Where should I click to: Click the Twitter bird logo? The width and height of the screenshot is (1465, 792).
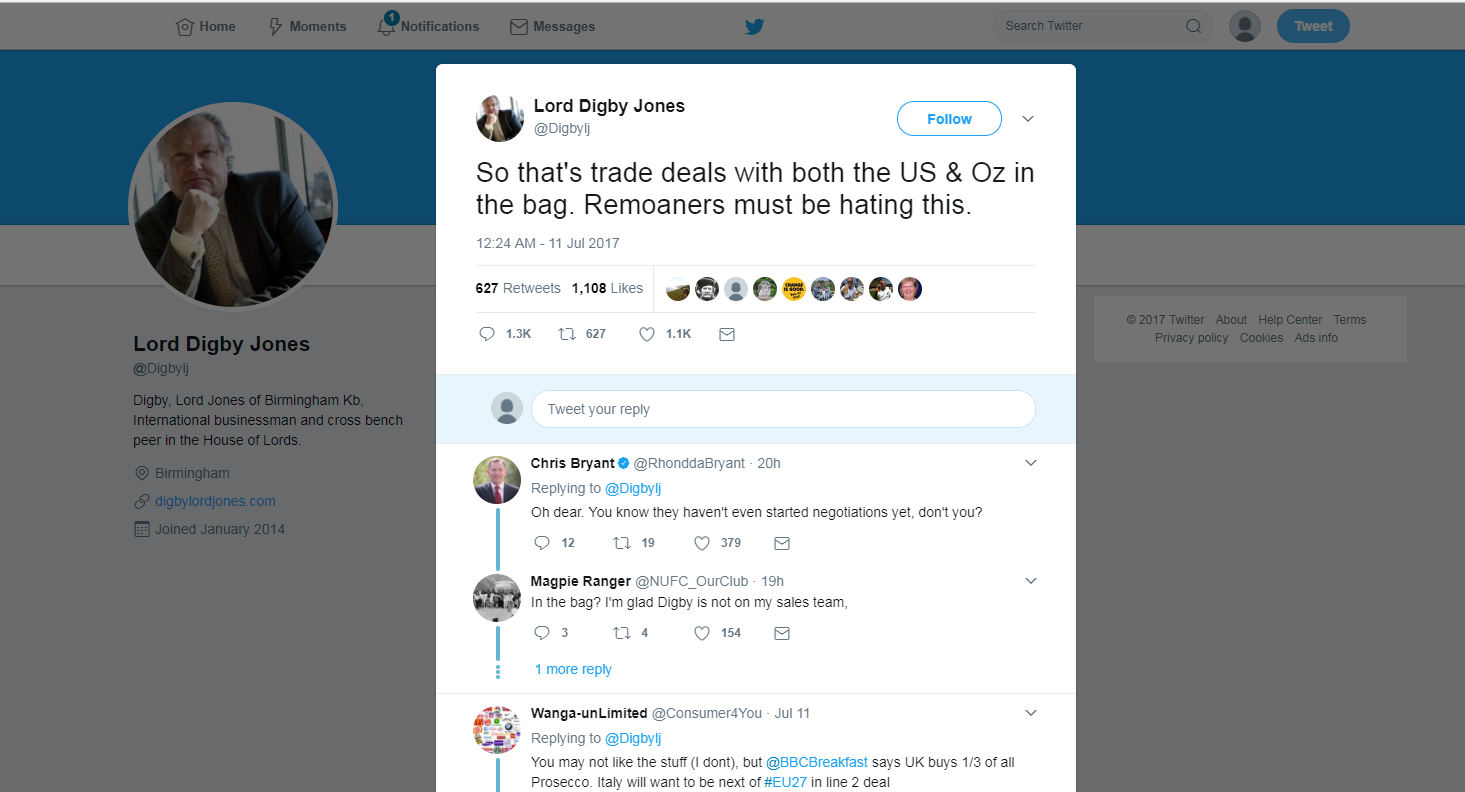click(x=754, y=27)
